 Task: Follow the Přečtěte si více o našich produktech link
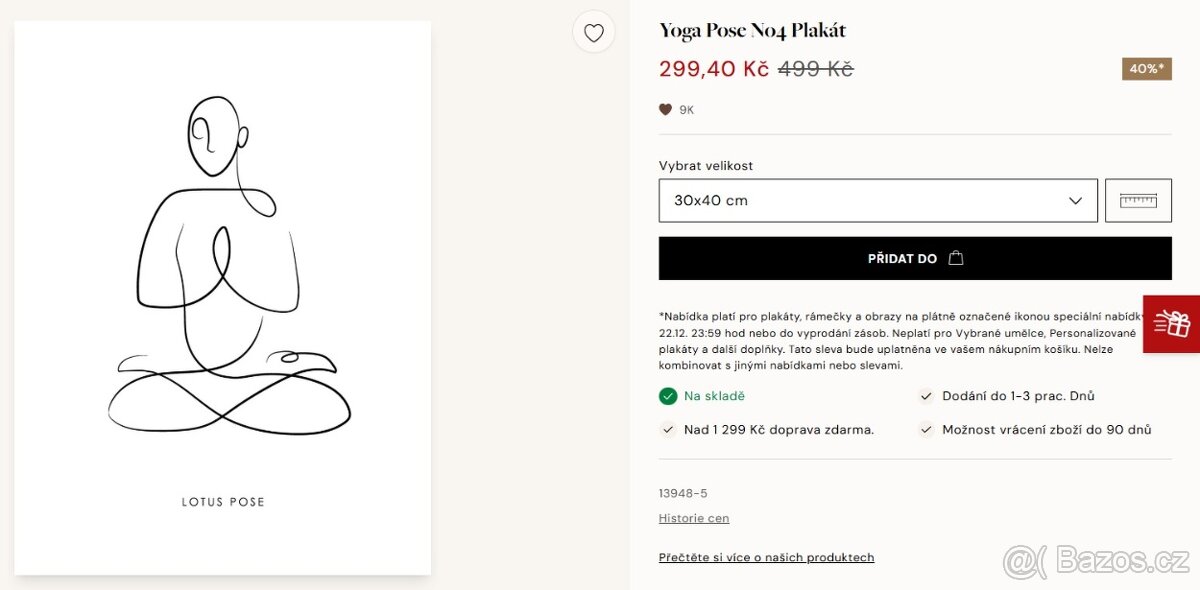[766, 557]
